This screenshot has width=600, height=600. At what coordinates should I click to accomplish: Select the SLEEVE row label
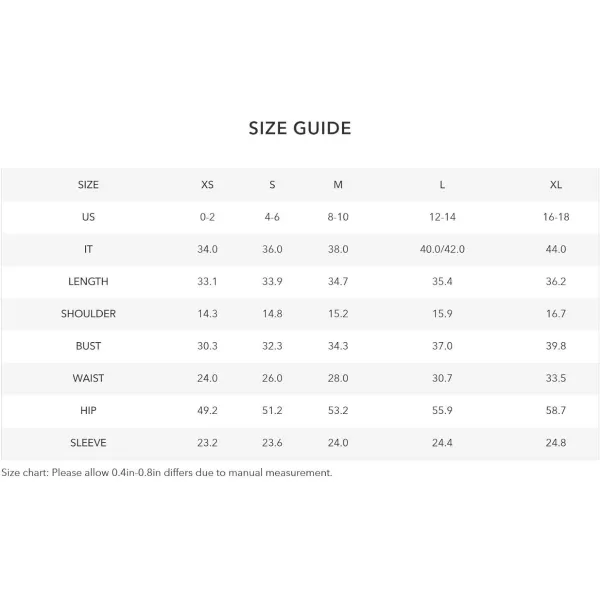pyautogui.click(x=88, y=443)
